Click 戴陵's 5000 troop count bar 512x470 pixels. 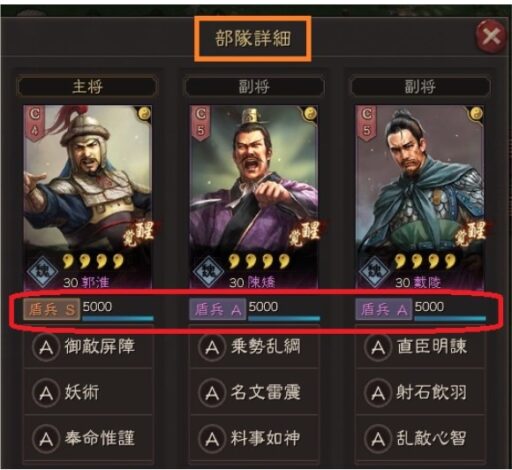click(450, 310)
